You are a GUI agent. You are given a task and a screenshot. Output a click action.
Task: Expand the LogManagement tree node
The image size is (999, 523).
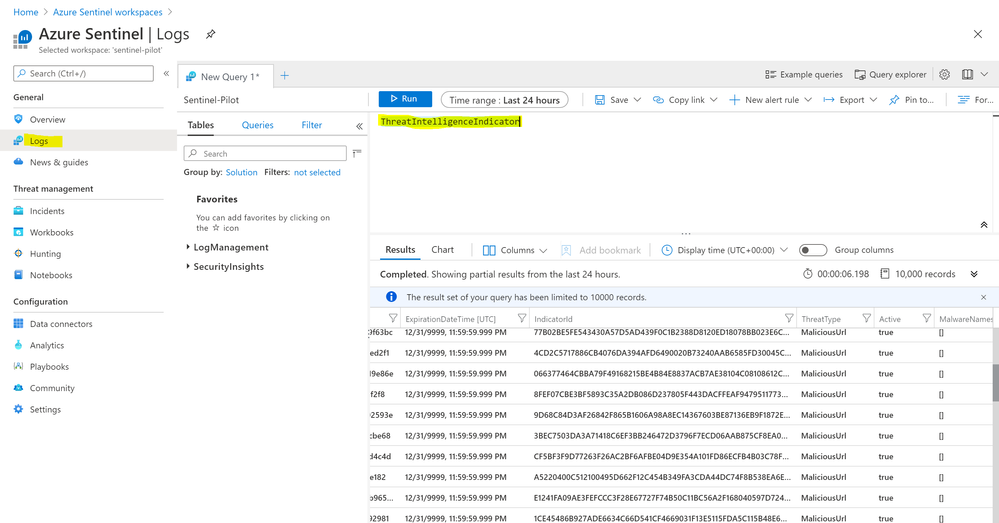pyautogui.click(x=187, y=247)
